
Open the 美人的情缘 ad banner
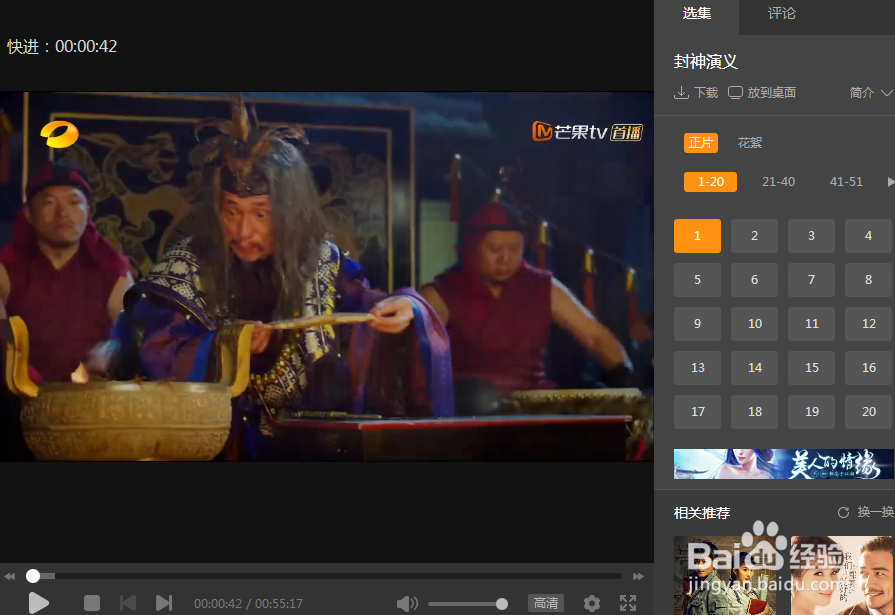click(784, 464)
